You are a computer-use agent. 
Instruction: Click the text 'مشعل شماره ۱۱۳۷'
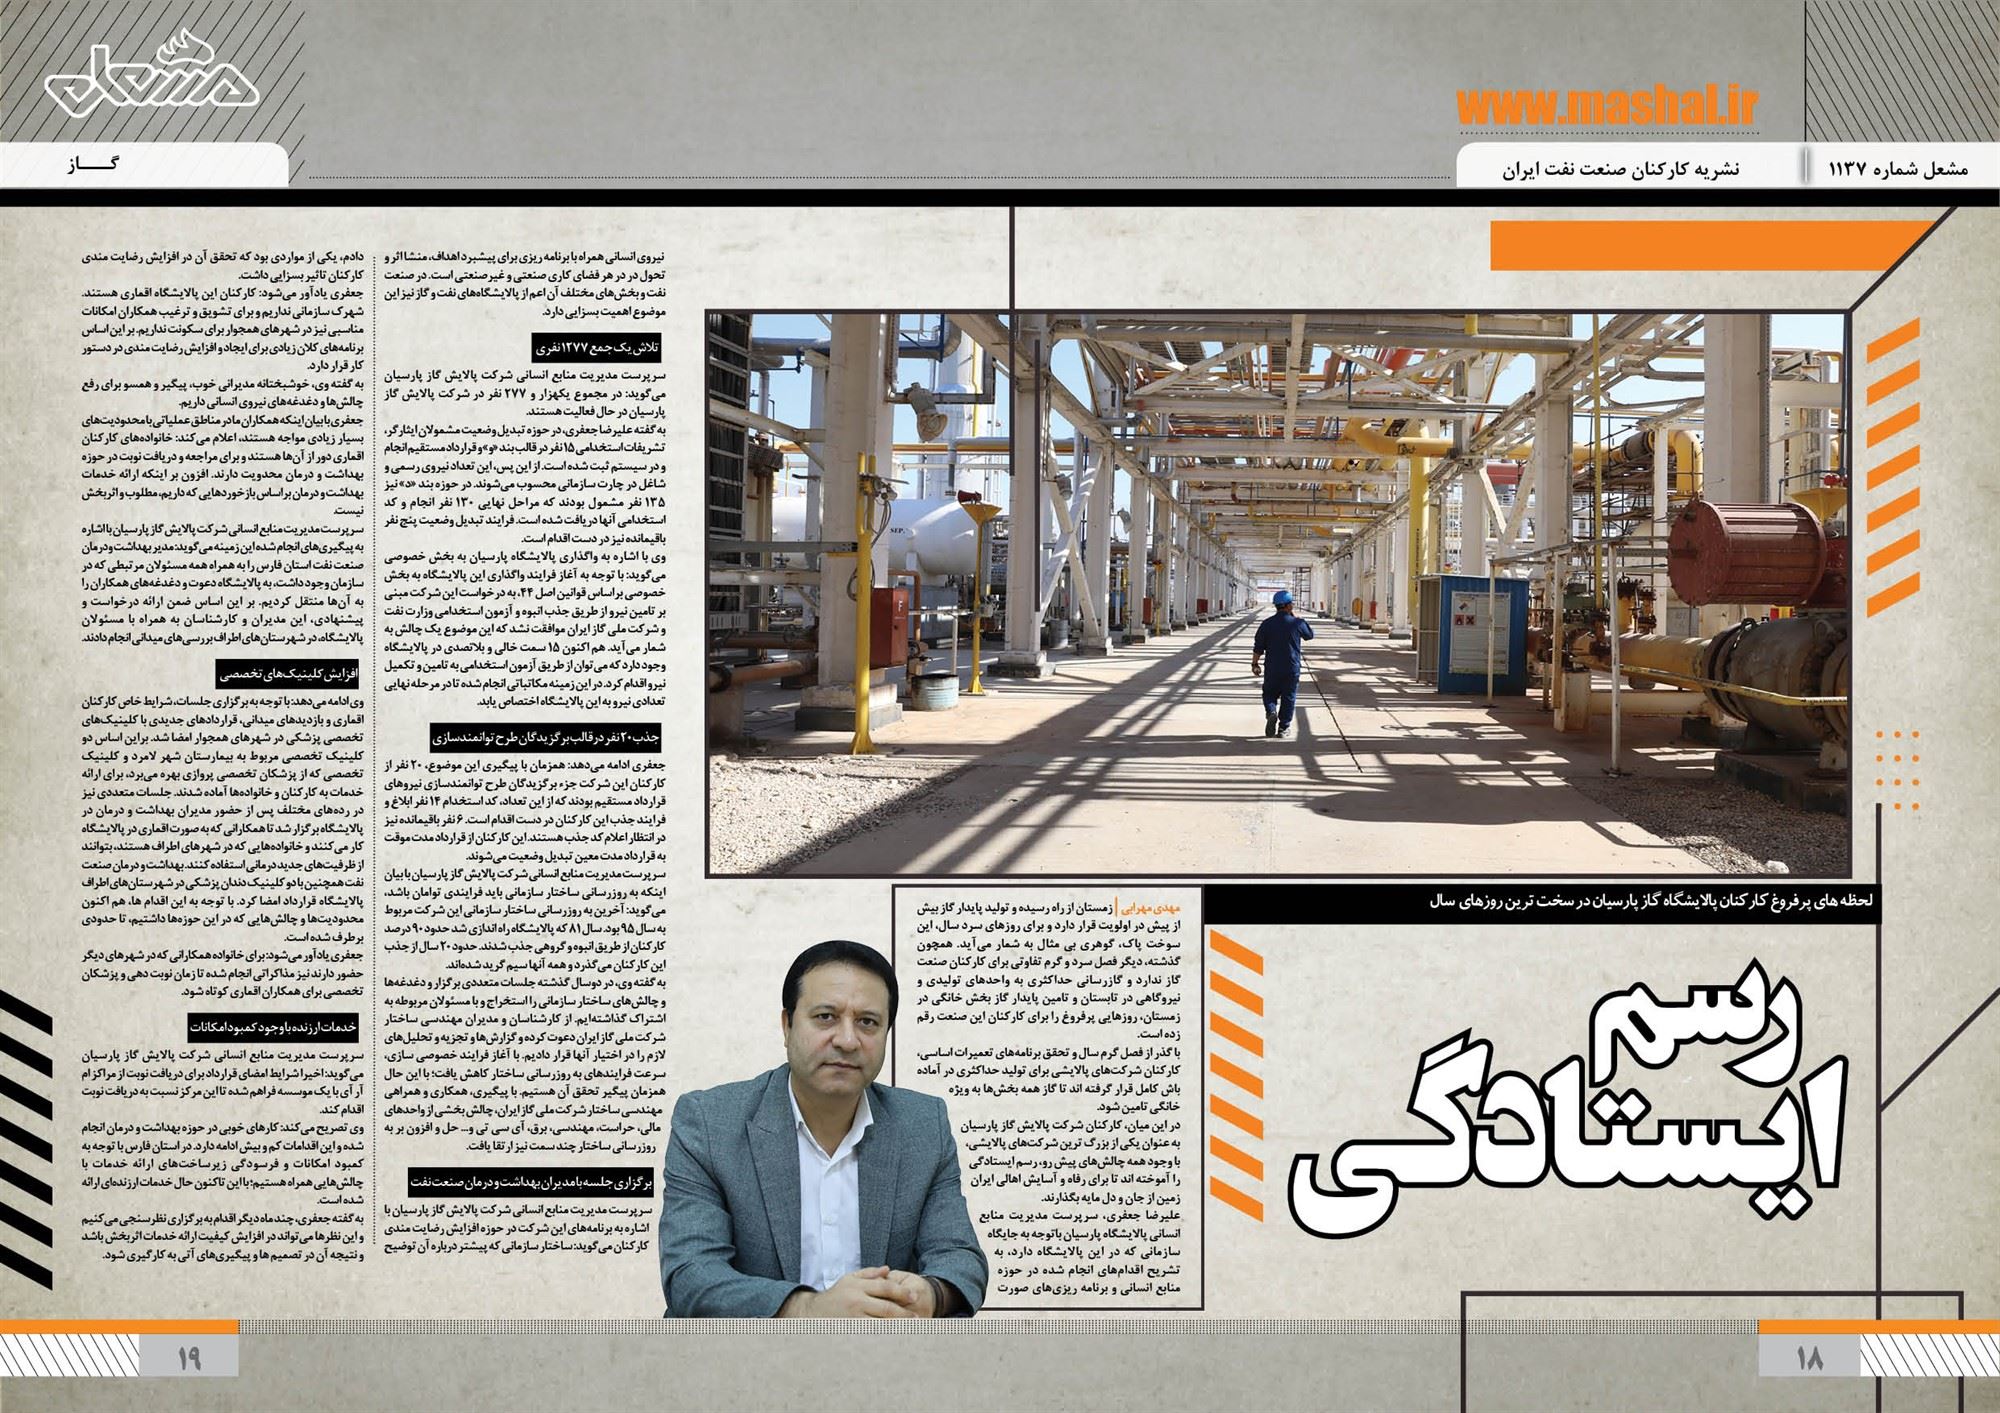[x=1898, y=169]
